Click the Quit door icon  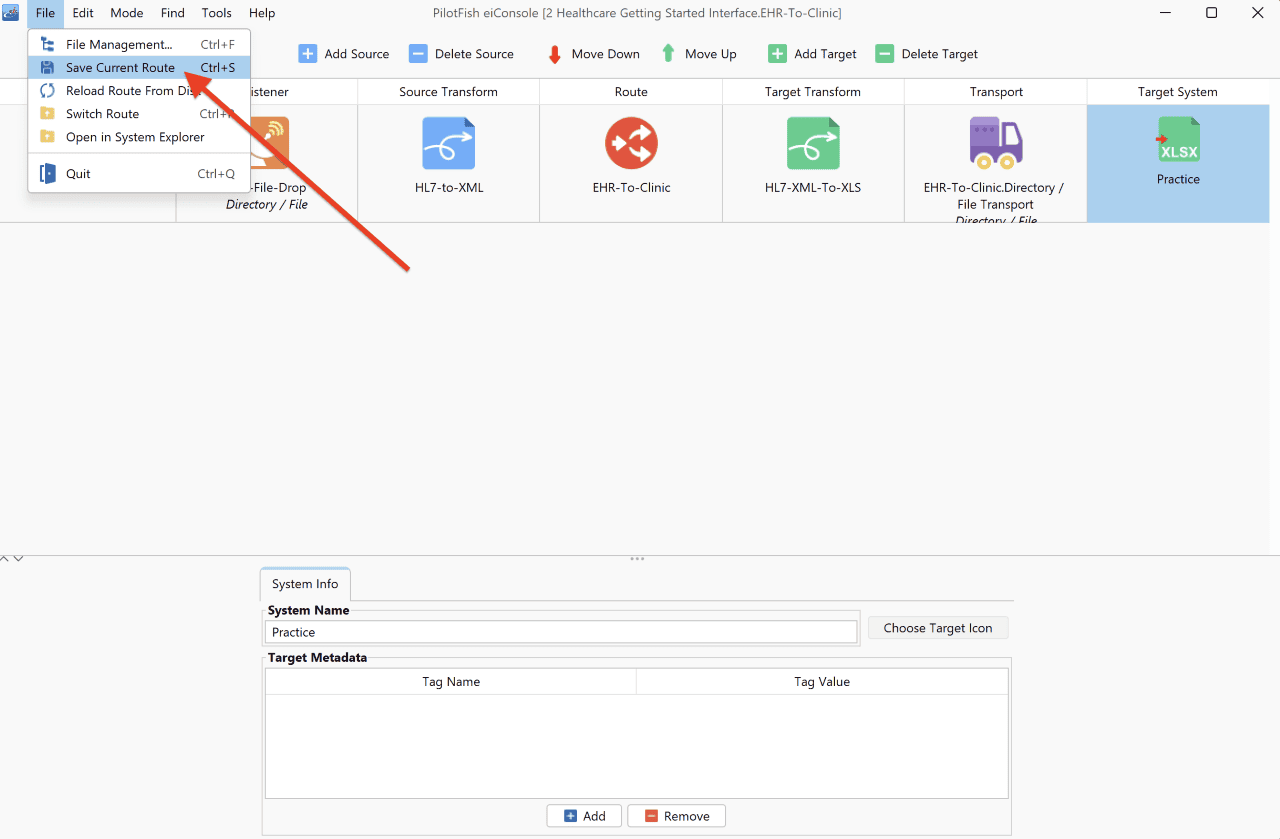click(47, 174)
